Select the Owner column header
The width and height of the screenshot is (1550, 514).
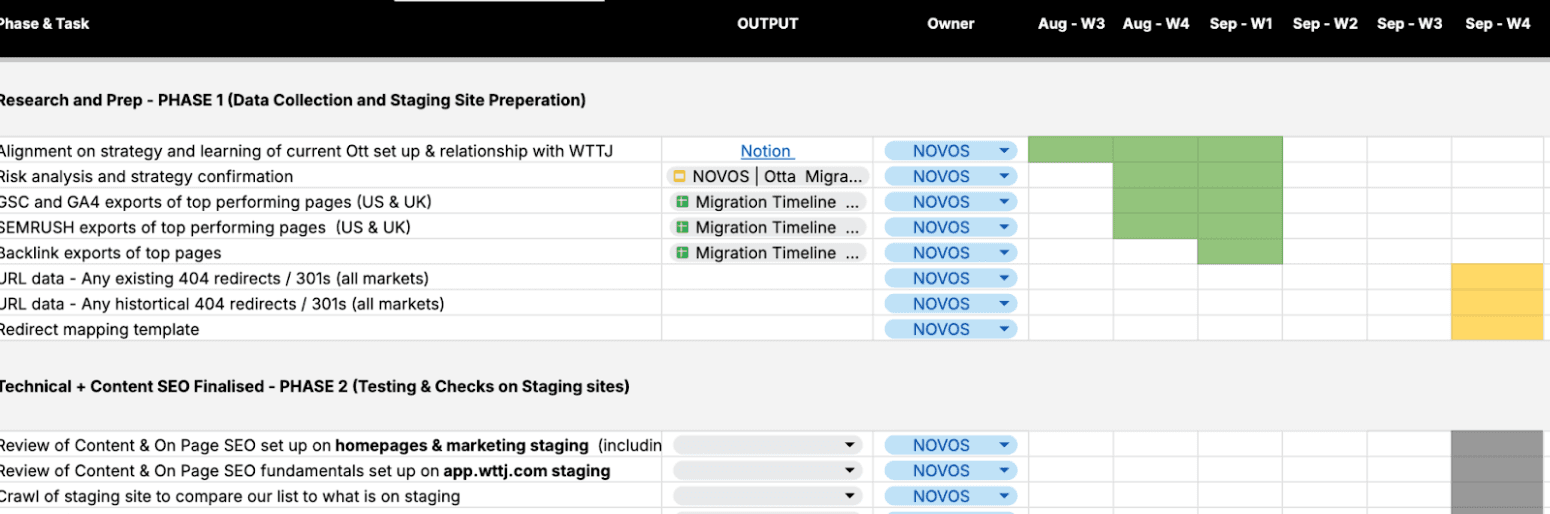tap(950, 24)
